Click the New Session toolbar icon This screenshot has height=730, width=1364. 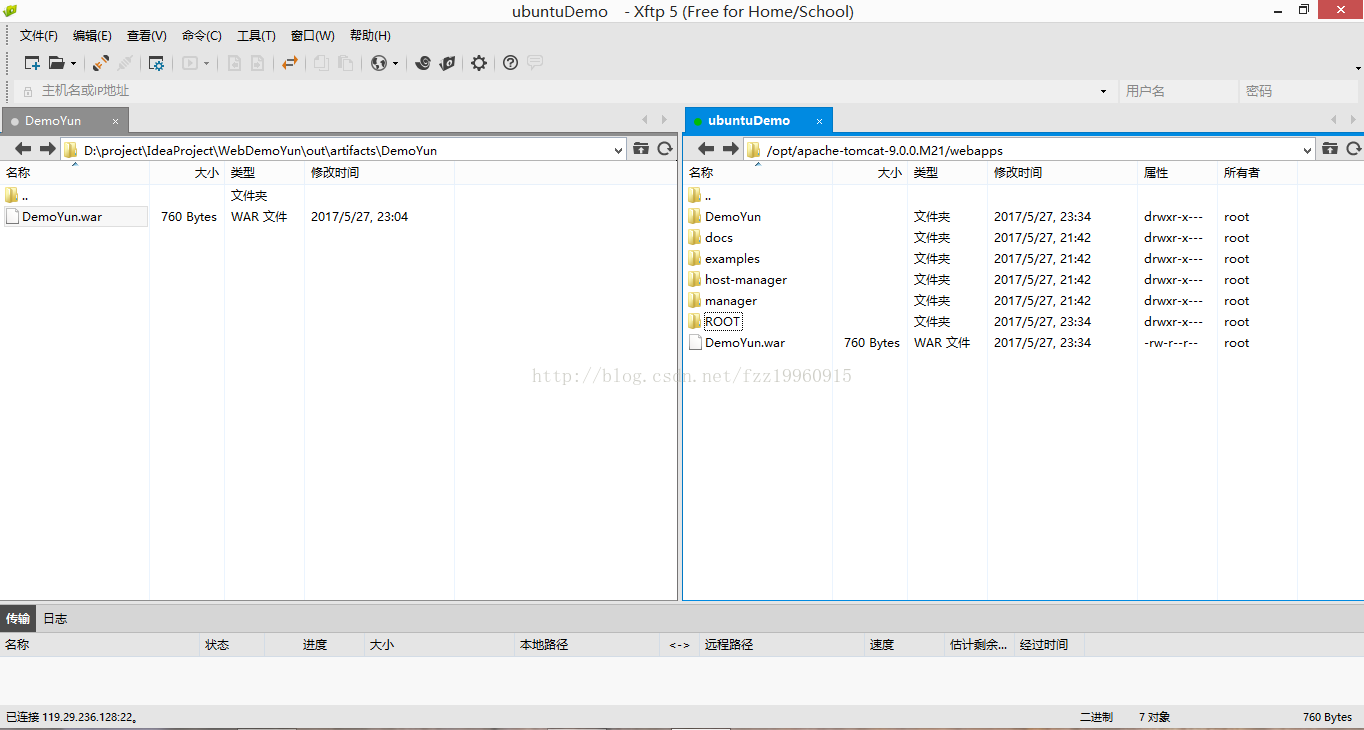[32, 63]
